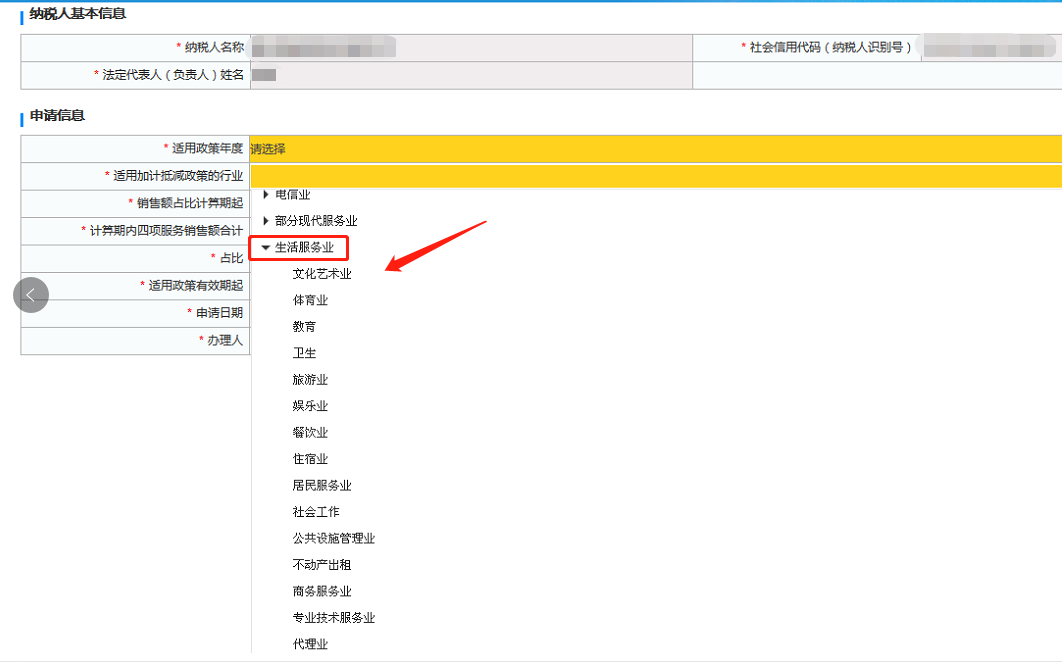The height and width of the screenshot is (662, 1062).
Task: Pick 社会工作 from the list
Action: [x=316, y=512]
